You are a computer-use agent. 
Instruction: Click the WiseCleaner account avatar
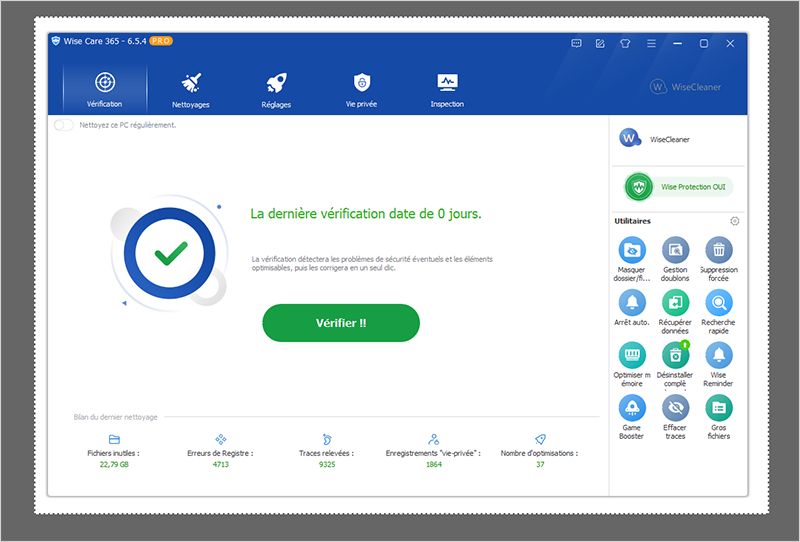pos(630,138)
